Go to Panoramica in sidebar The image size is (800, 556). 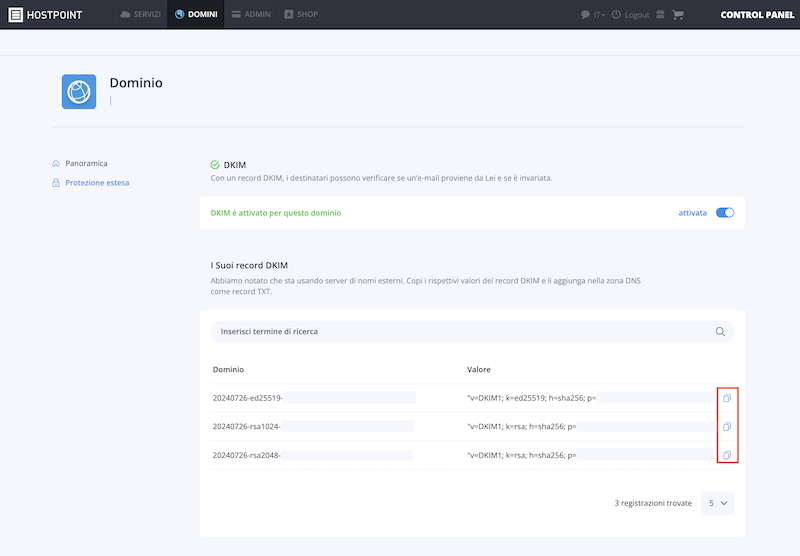click(86, 163)
